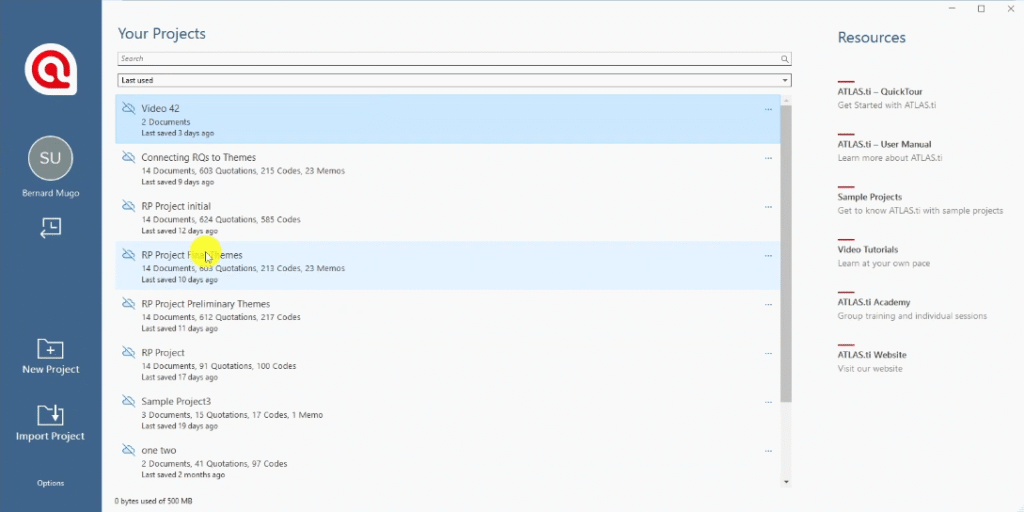Open the Video Tutorials resource link
Screen dimensions: 1024x512
868,249
